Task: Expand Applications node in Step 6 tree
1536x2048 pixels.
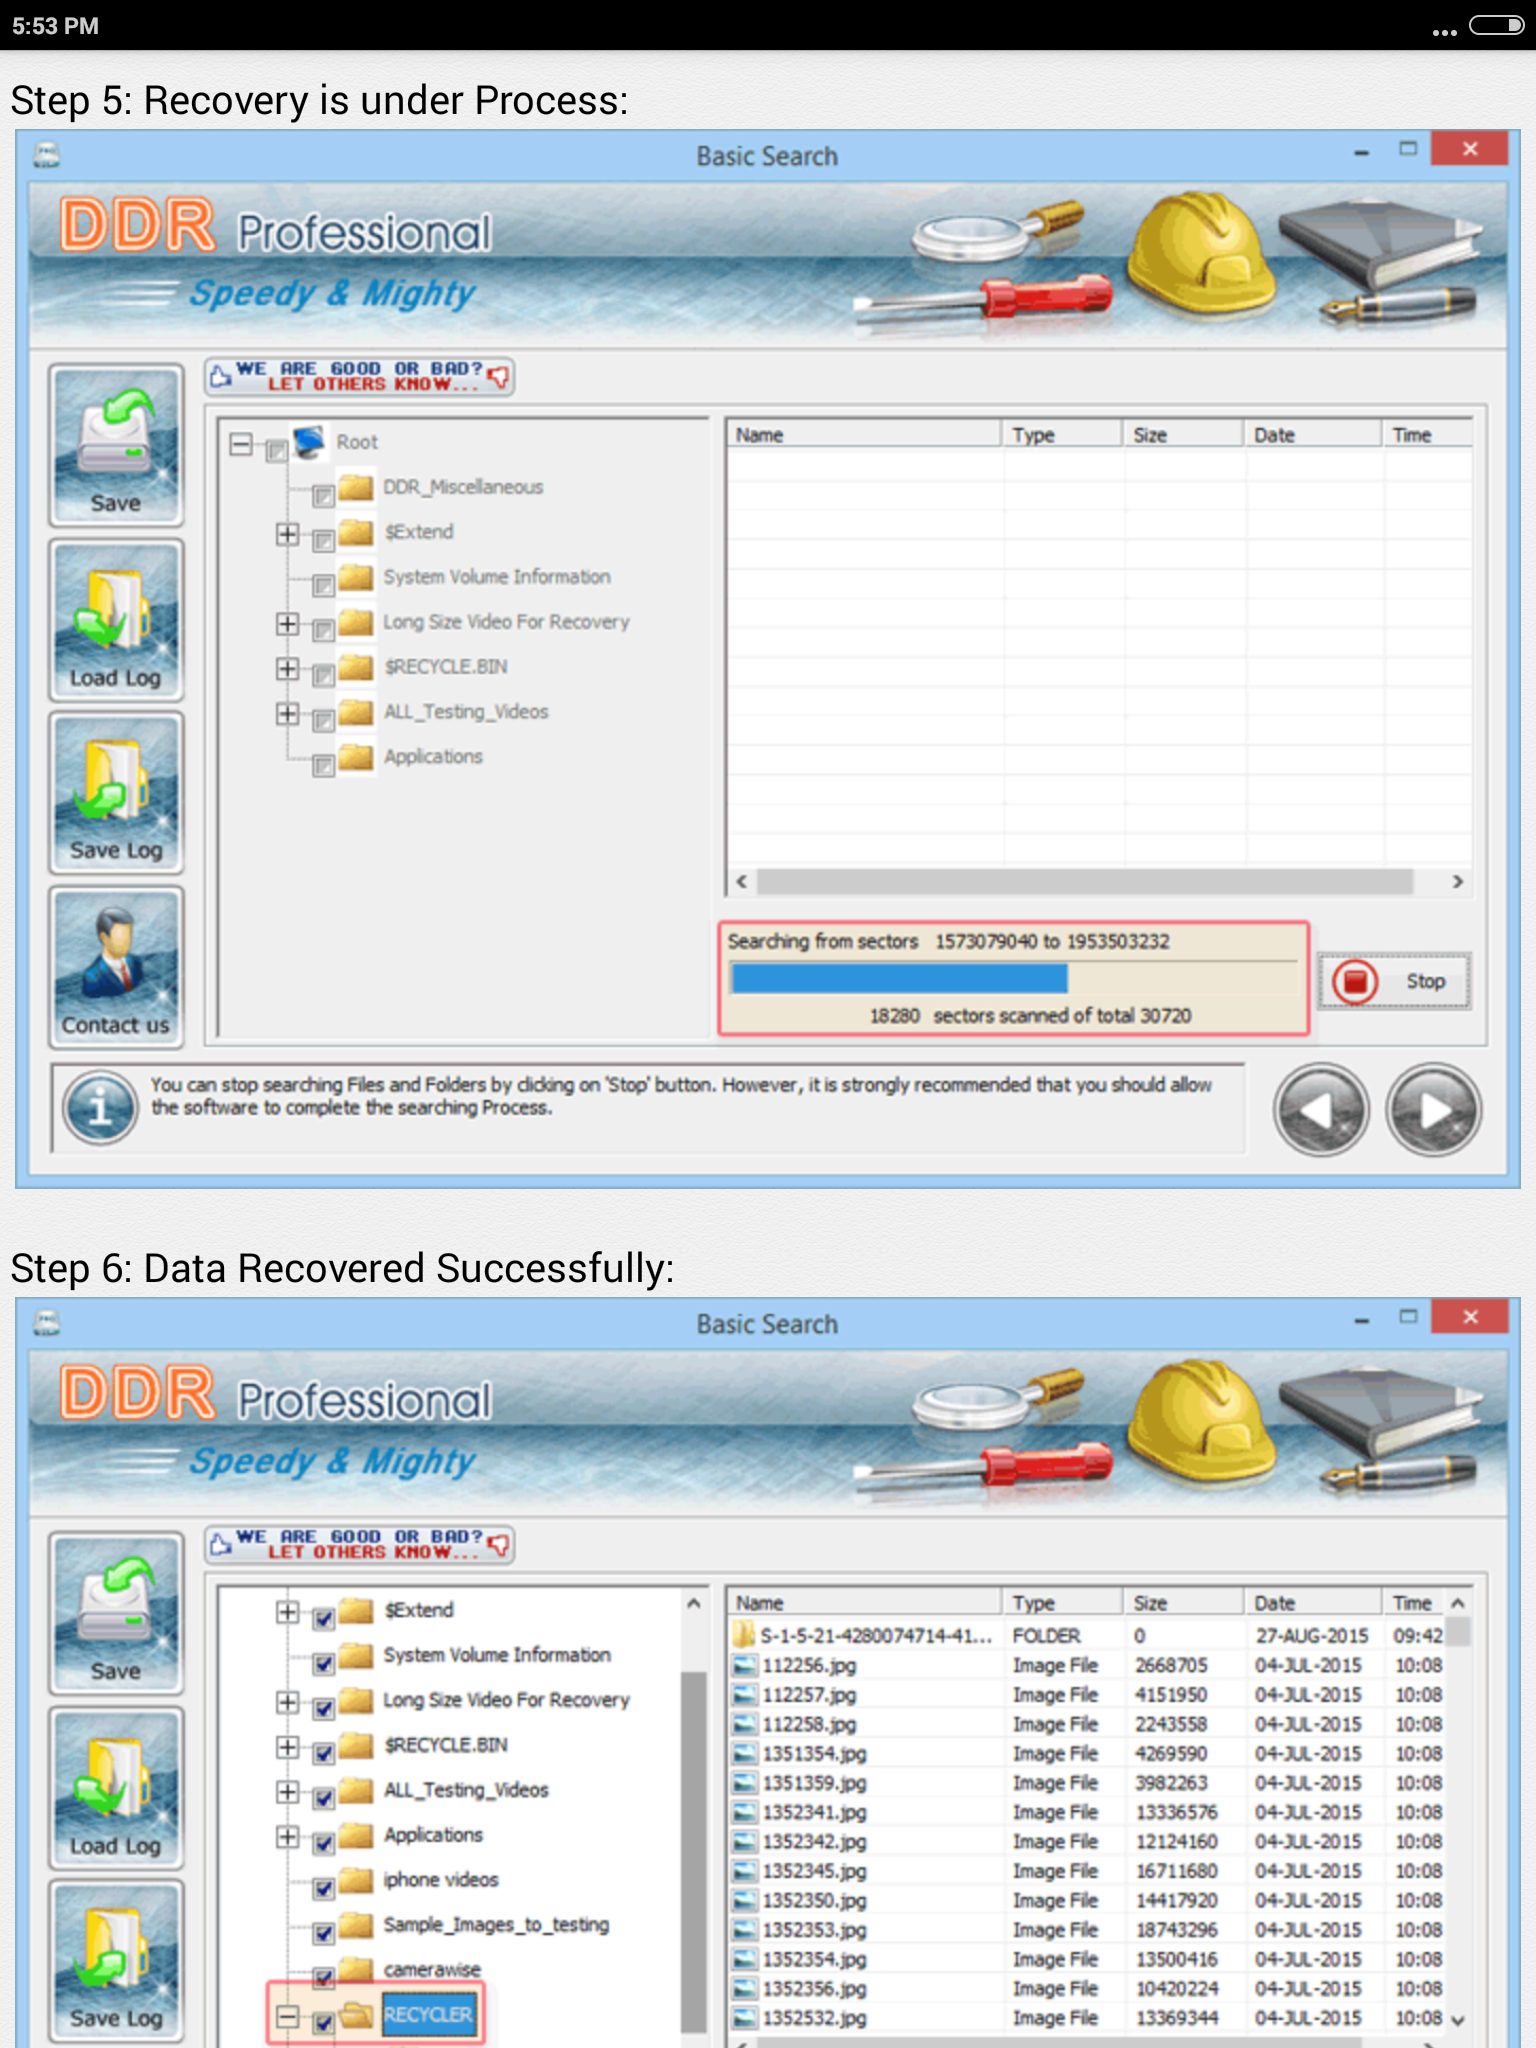Action: (287, 1836)
